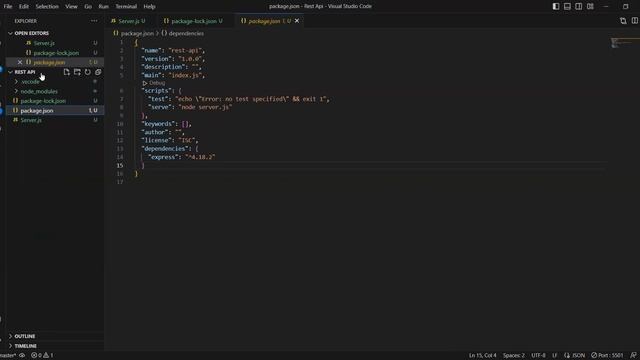Select package-lock.json in Open Editors list
This screenshot has height=360, width=640.
56,53
